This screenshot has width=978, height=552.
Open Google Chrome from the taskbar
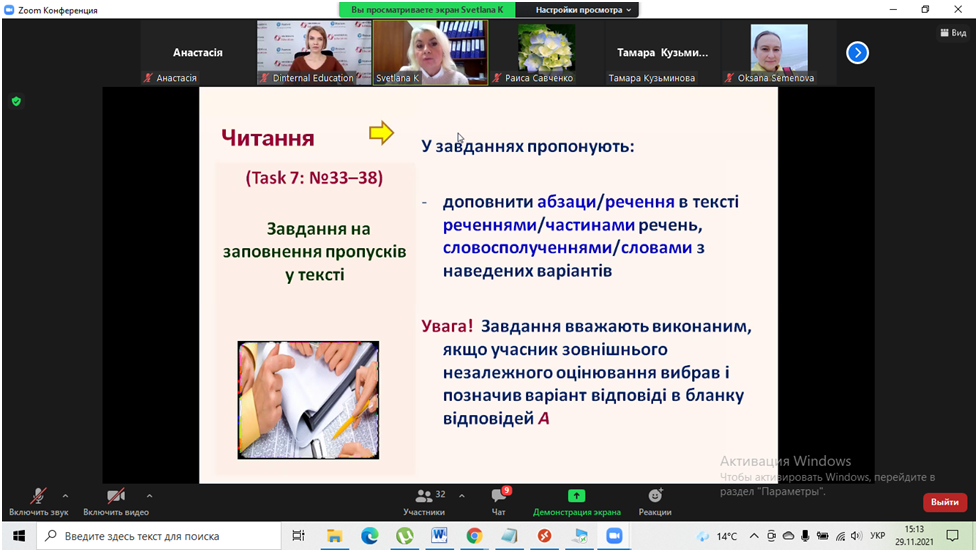tap(474, 536)
